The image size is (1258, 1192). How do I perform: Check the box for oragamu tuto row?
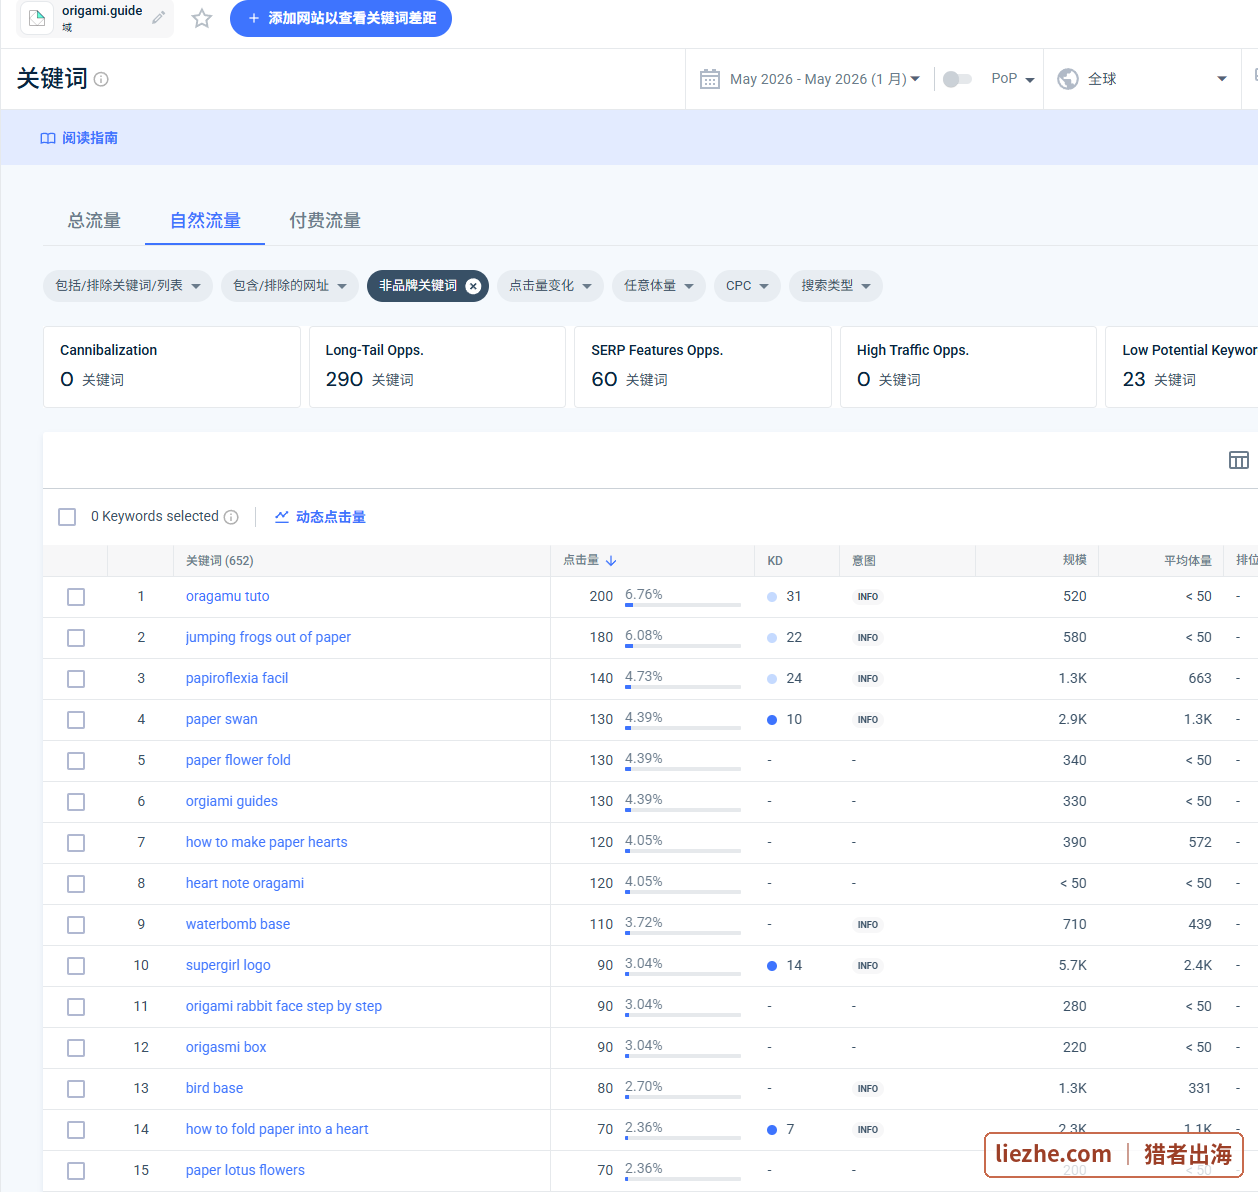point(76,597)
